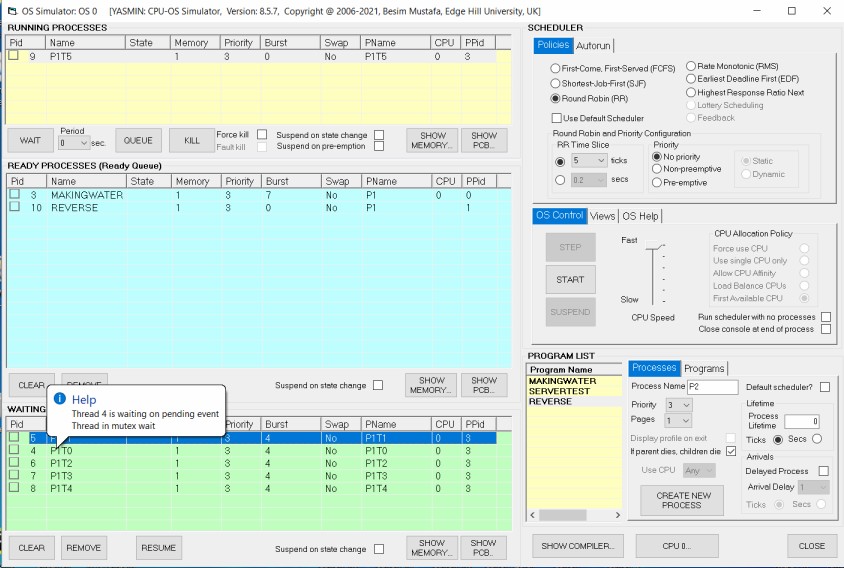Select RR time slice in secs radio
The height and width of the screenshot is (568, 844).
(560, 180)
